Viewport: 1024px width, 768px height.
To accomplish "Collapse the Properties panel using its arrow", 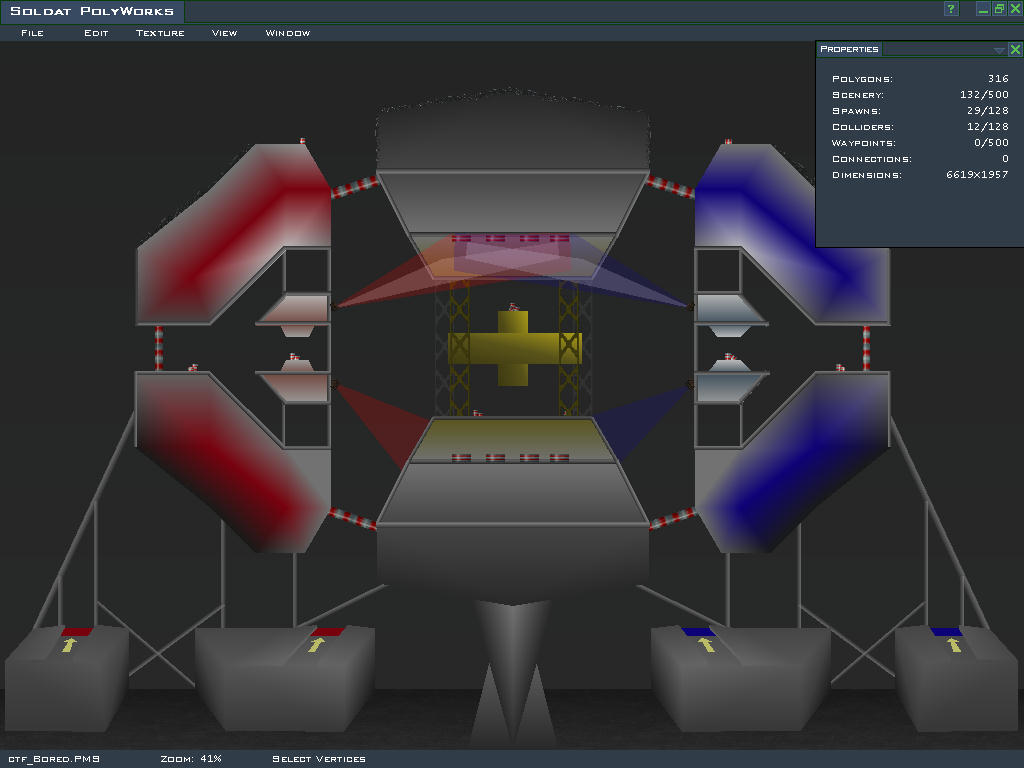I will 998,49.
